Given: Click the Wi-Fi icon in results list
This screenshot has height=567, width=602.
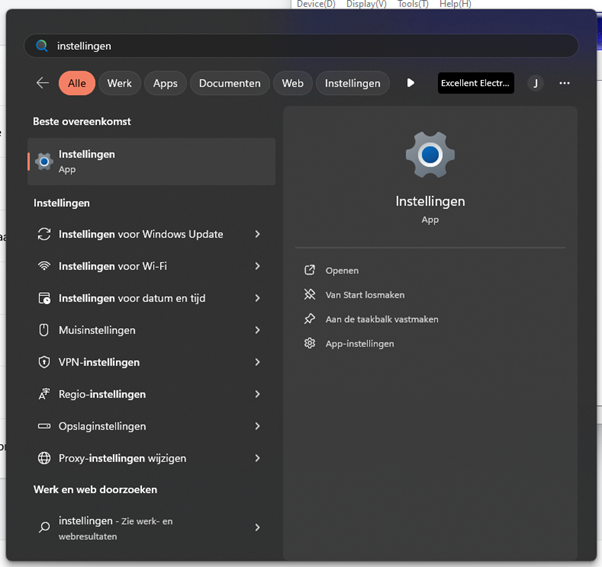Looking at the screenshot, I should point(44,266).
